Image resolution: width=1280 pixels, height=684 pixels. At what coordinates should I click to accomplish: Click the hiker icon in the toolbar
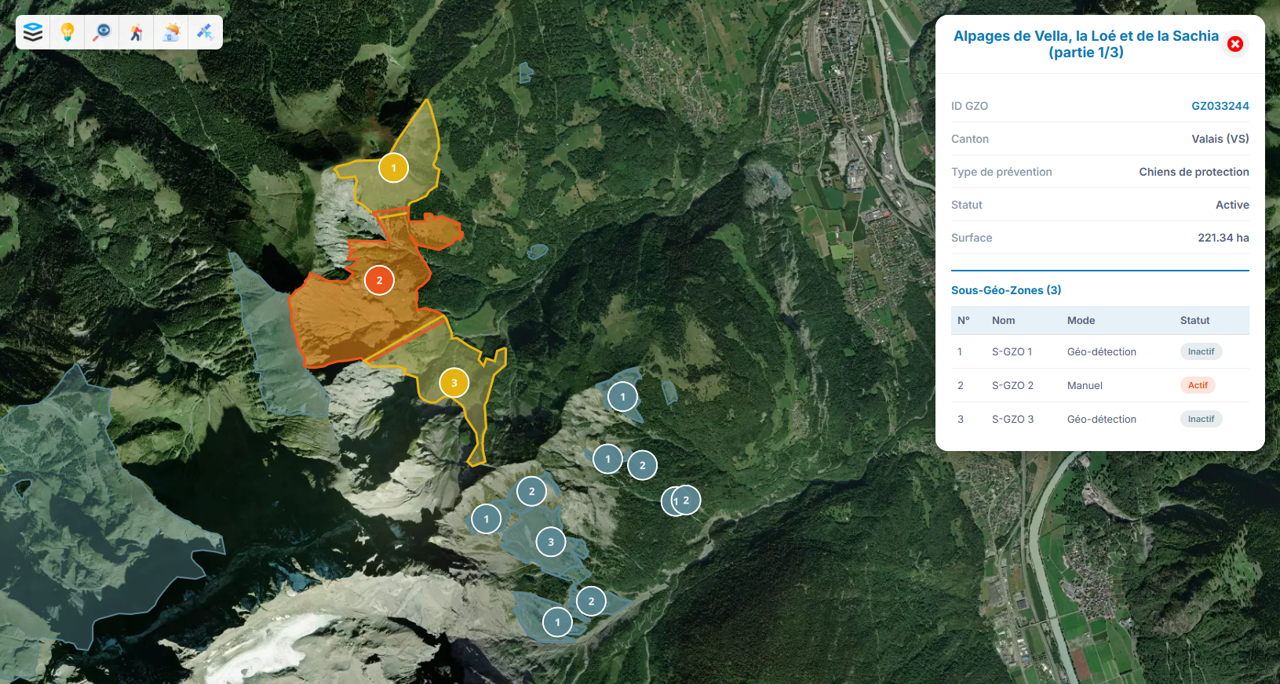point(136,32)
